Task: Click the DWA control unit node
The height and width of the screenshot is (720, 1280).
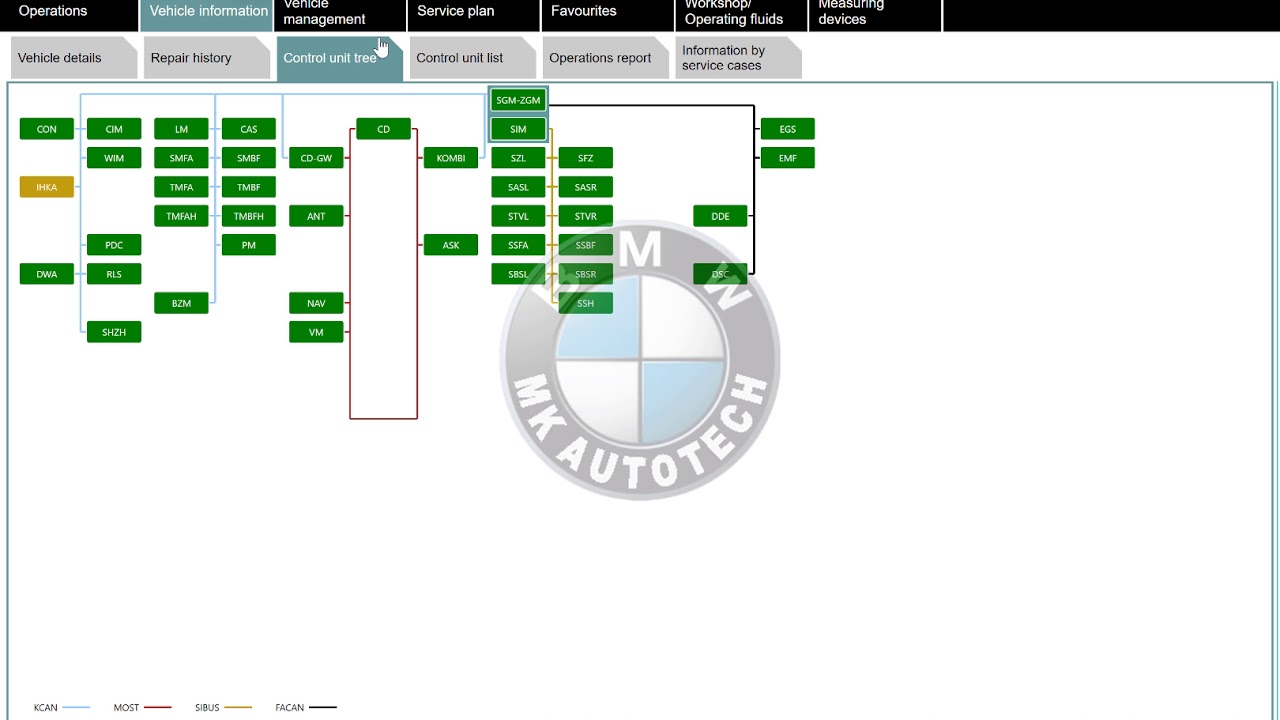Action: click(x=47, y=274)
